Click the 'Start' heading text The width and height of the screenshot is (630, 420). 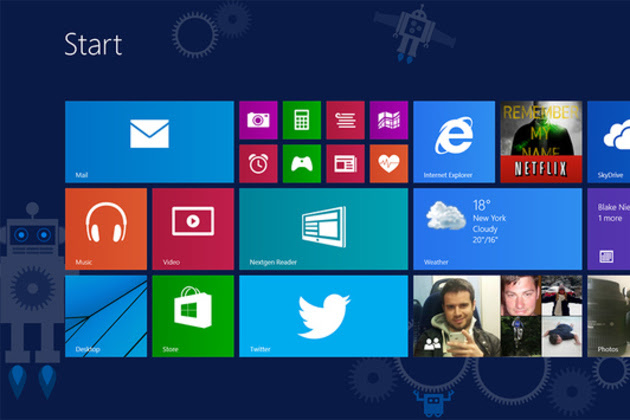tap(93, 44)
